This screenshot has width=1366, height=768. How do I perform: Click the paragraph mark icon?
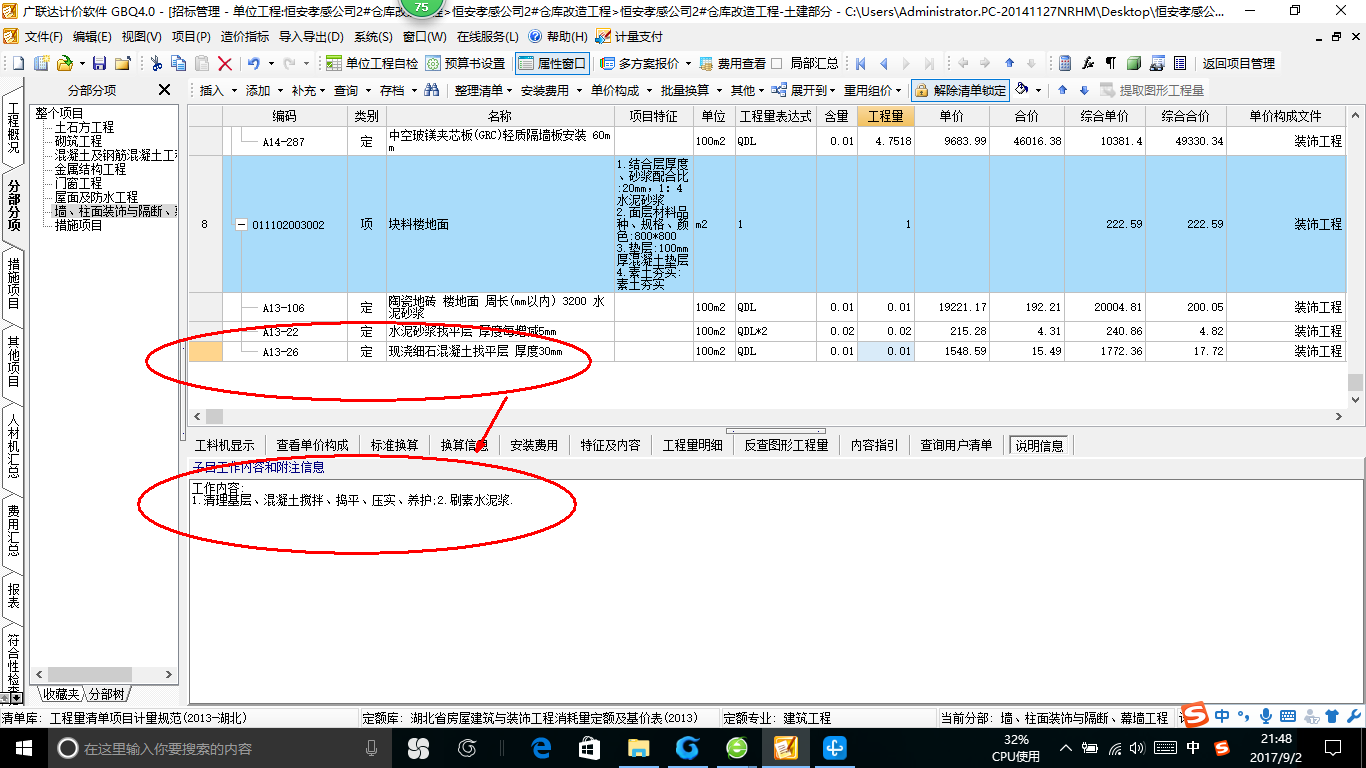pyautogui.click(x=1110, y=63)
